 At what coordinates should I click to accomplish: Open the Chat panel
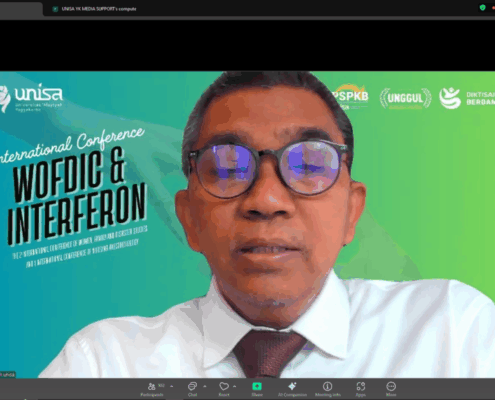[x=192, y=389]
